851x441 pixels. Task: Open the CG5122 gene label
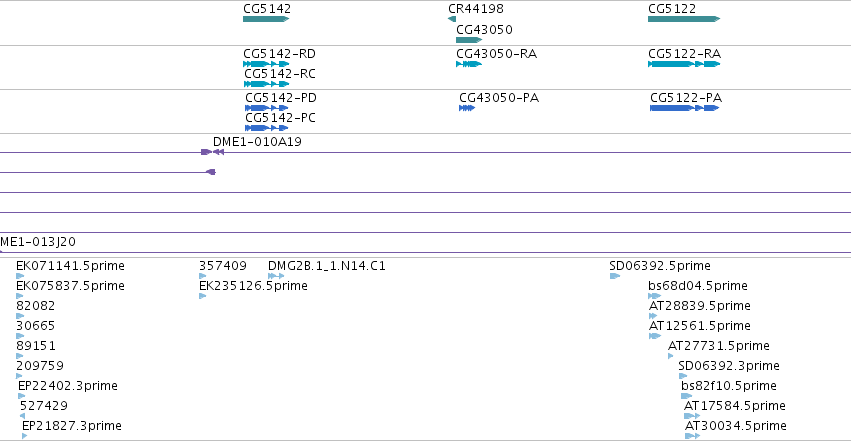pyautogui.click(x=672, y=9)
